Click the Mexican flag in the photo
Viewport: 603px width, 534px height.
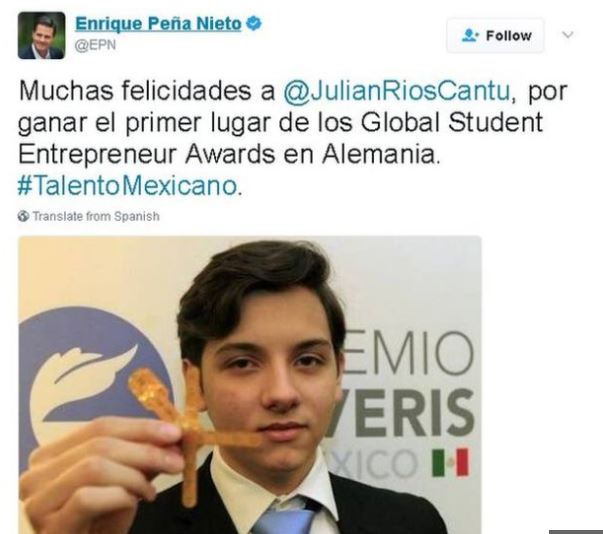pos(450,462)
